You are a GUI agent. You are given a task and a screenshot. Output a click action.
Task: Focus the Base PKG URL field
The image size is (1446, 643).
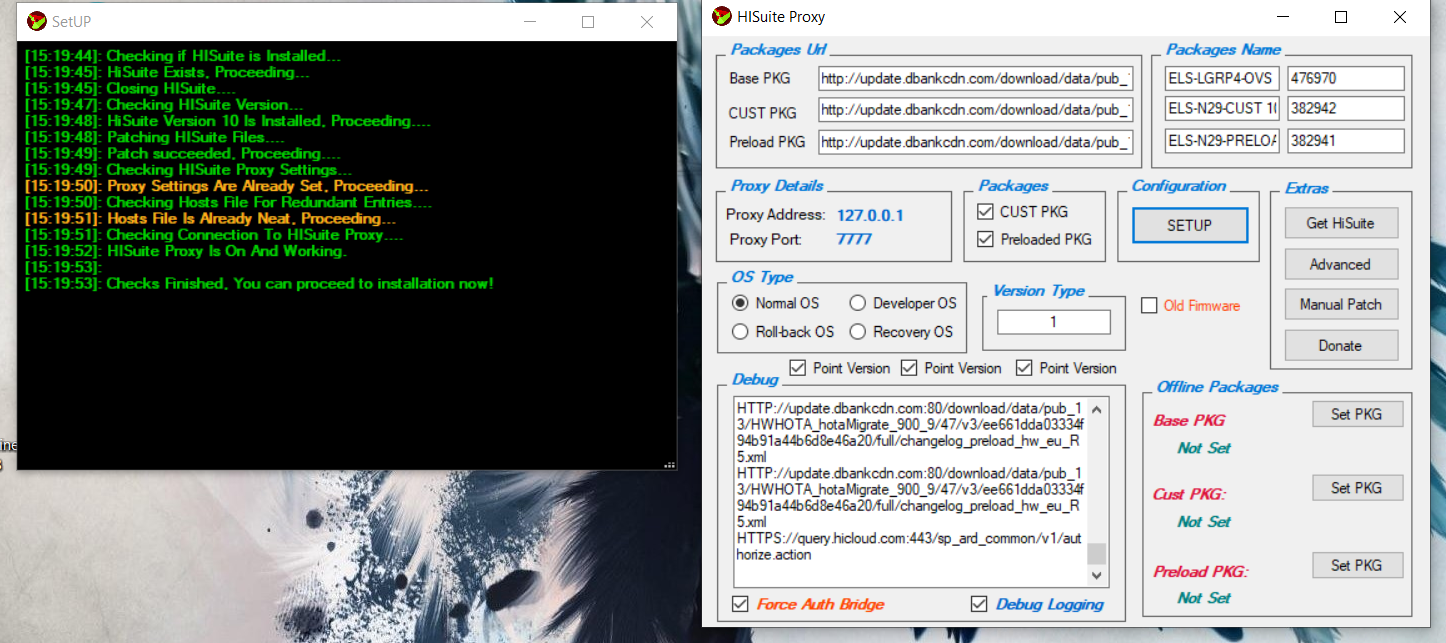(x=976, y=79)
